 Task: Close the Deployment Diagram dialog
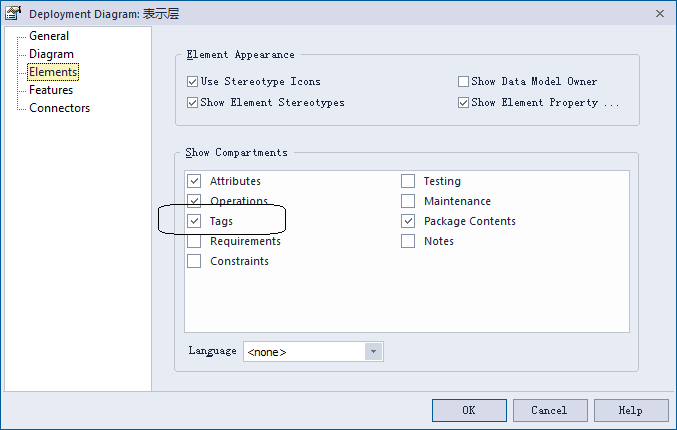660,14
